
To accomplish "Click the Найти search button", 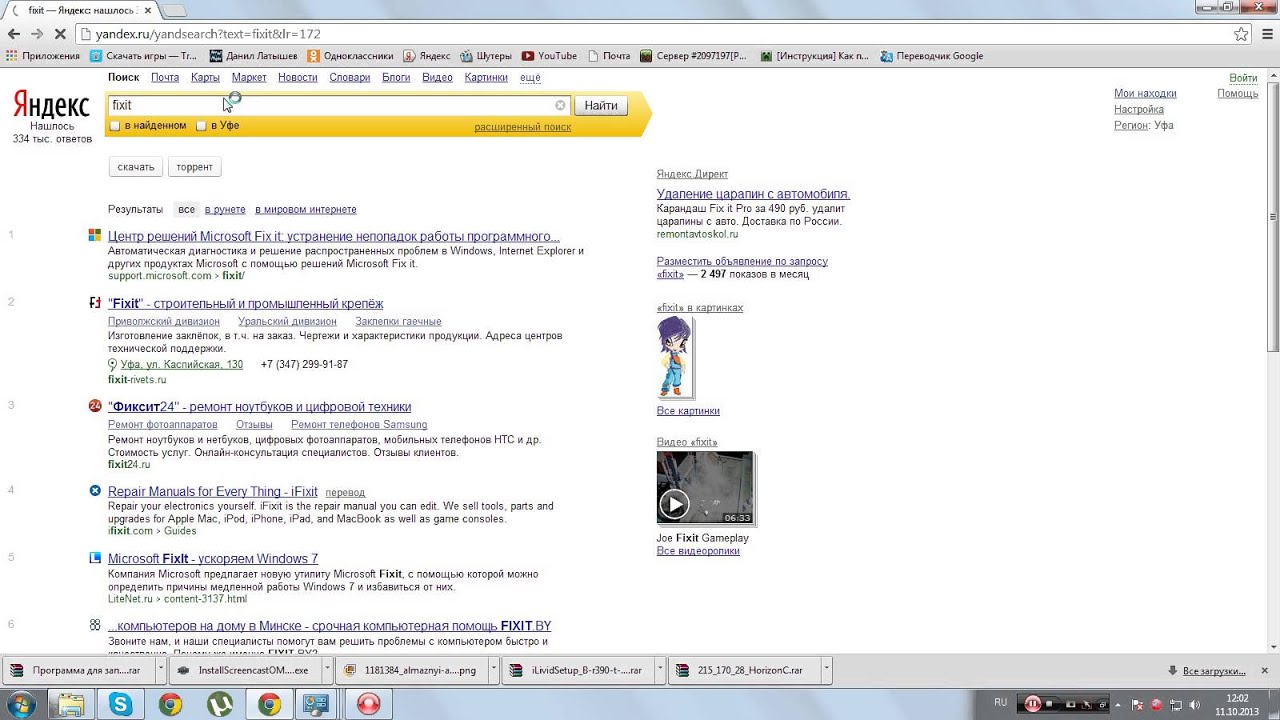I will (601, 105).
